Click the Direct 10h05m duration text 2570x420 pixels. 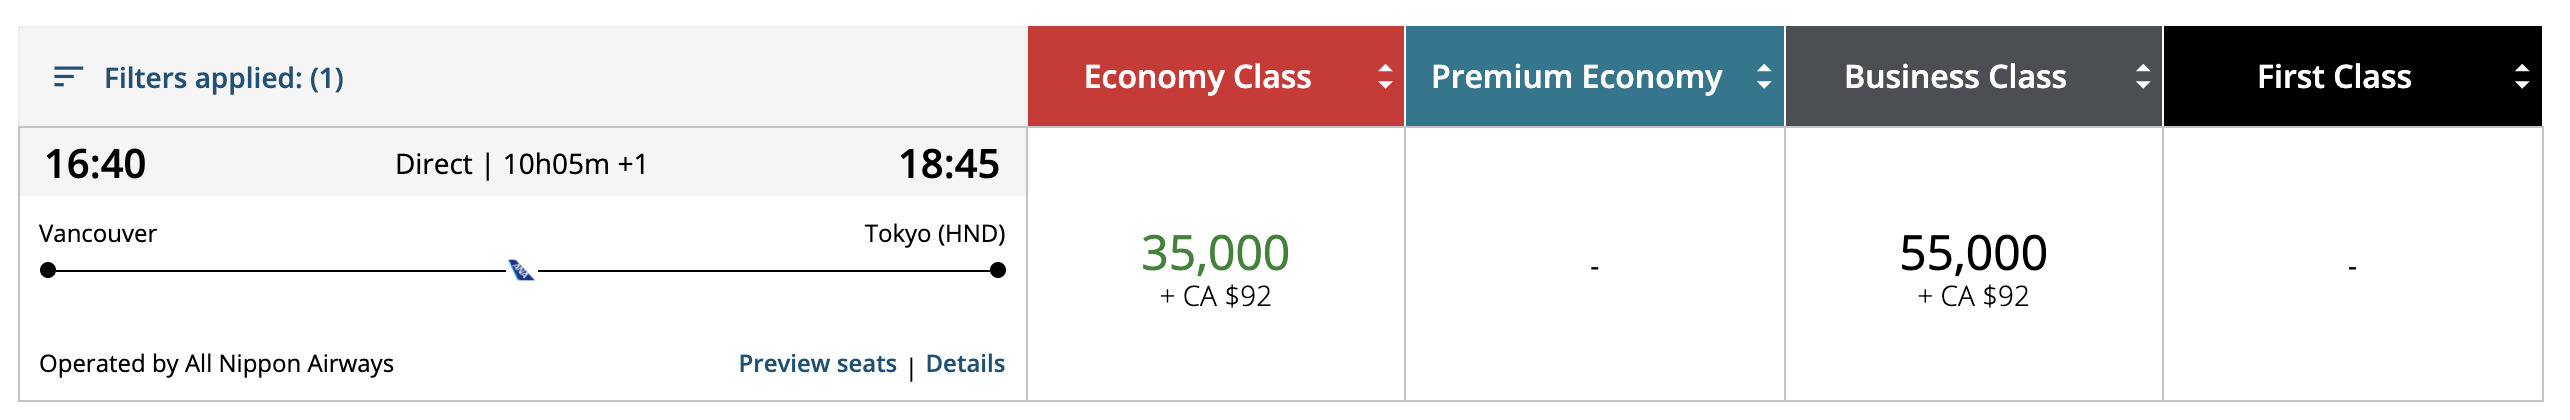tap(521, 164)
